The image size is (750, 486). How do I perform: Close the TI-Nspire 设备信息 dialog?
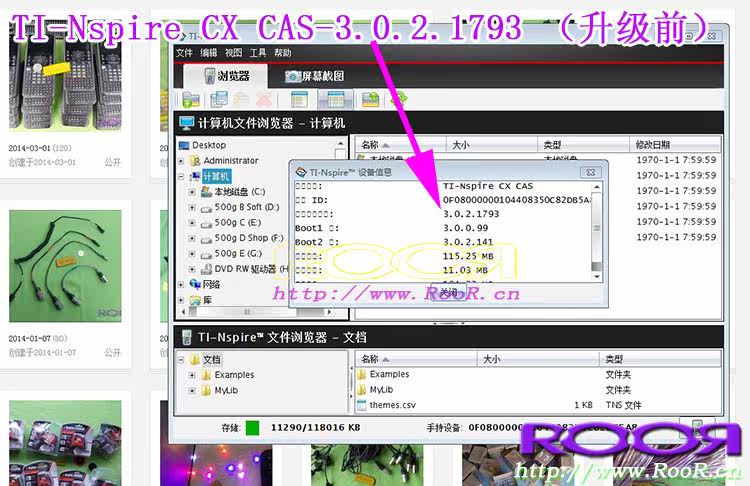pos(591,172)
